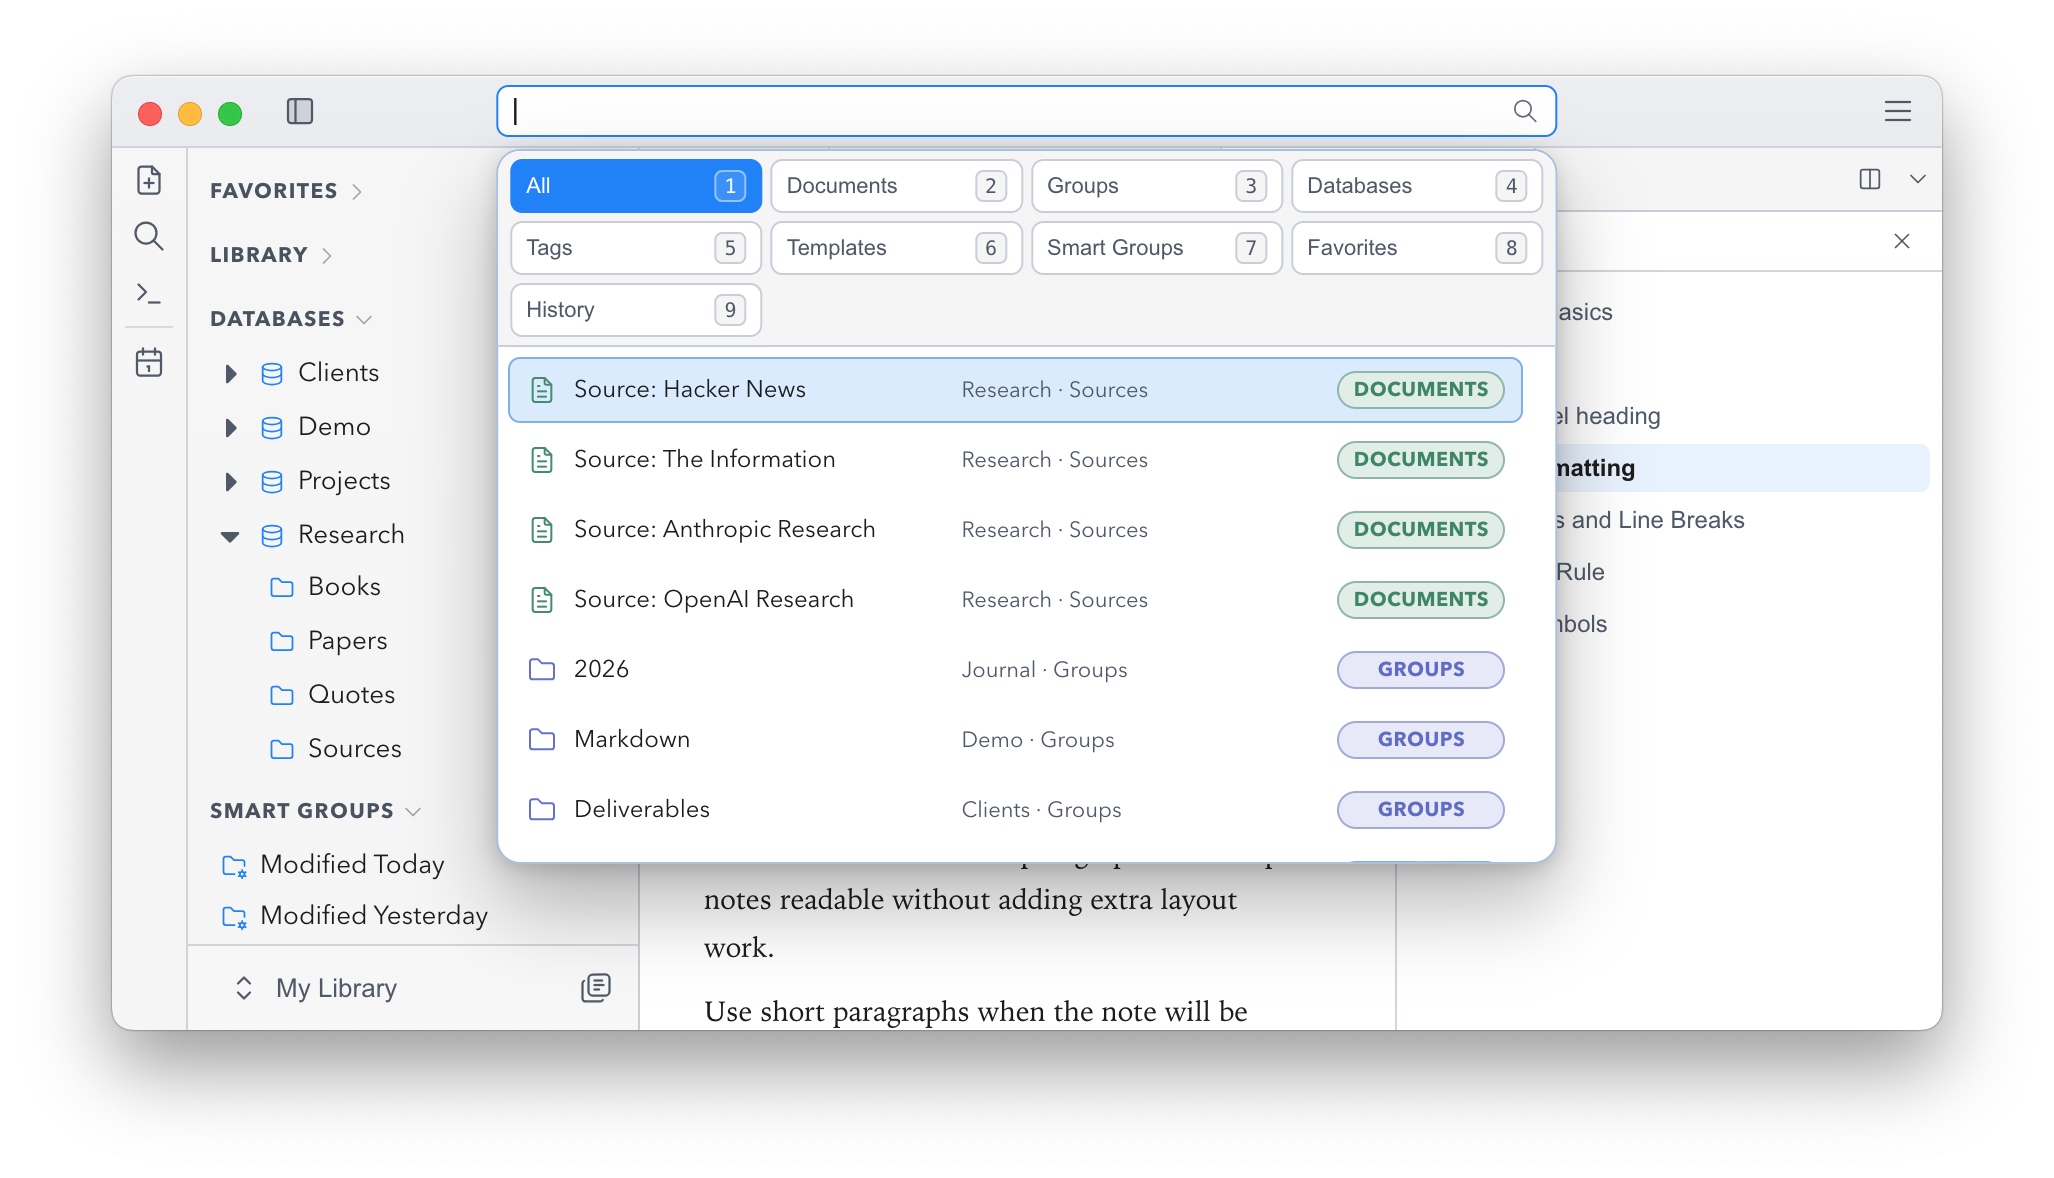This screenshot has height=1178, width=2054.
Task: Click the new document icon in left rail
Action: (149, 180)
